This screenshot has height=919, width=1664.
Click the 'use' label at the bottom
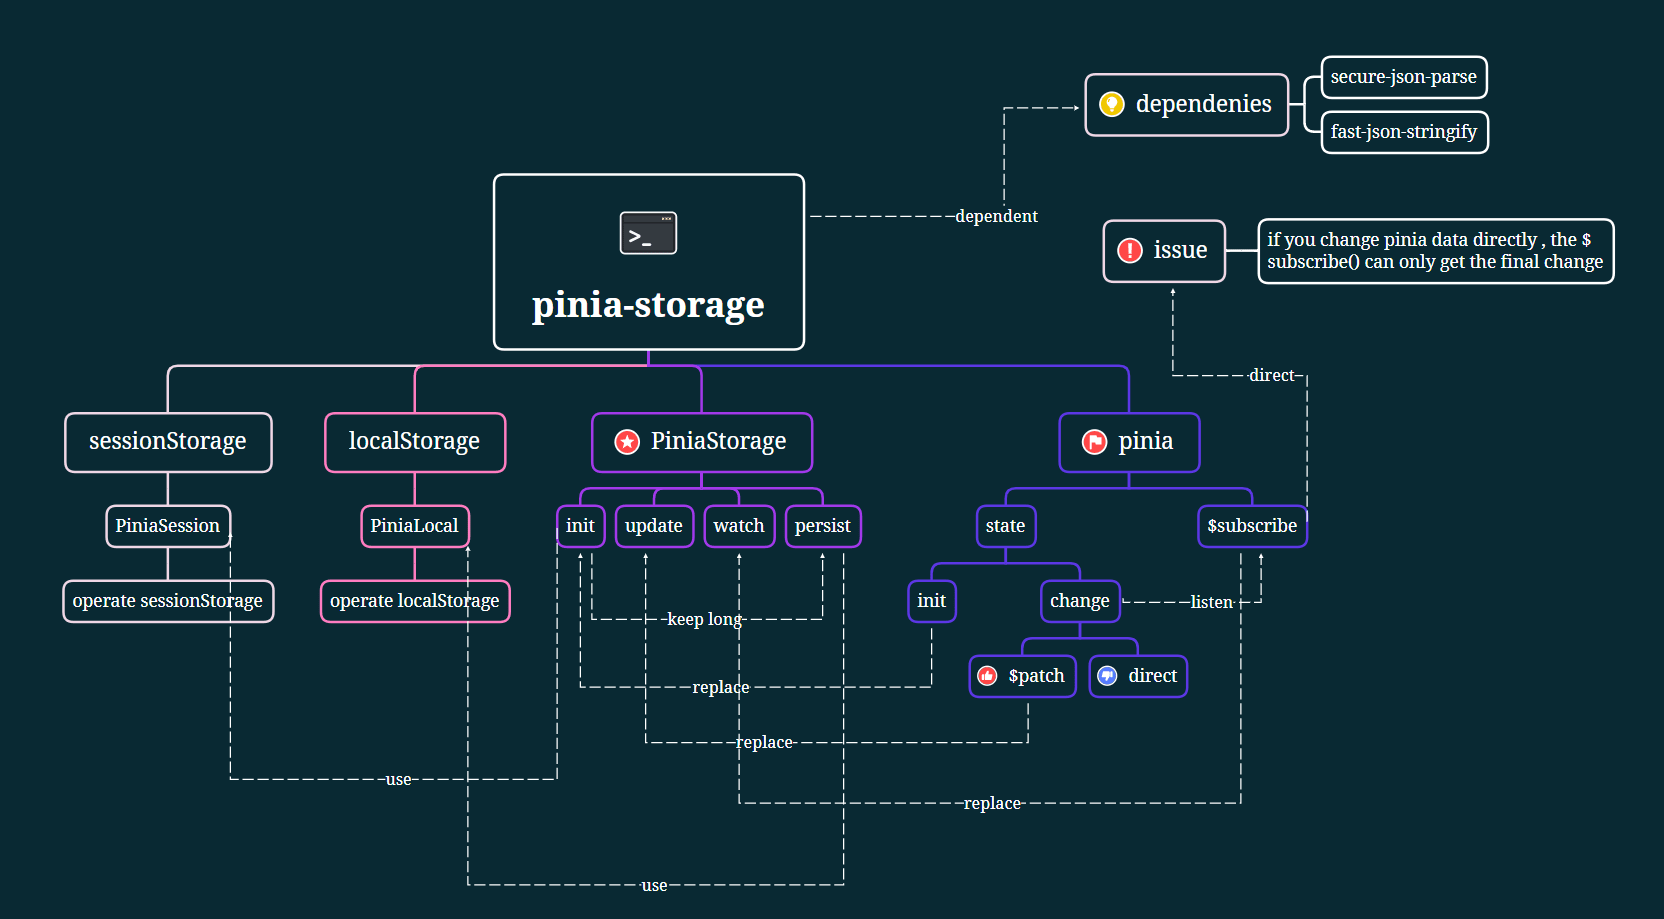click(x=654, y=885)
